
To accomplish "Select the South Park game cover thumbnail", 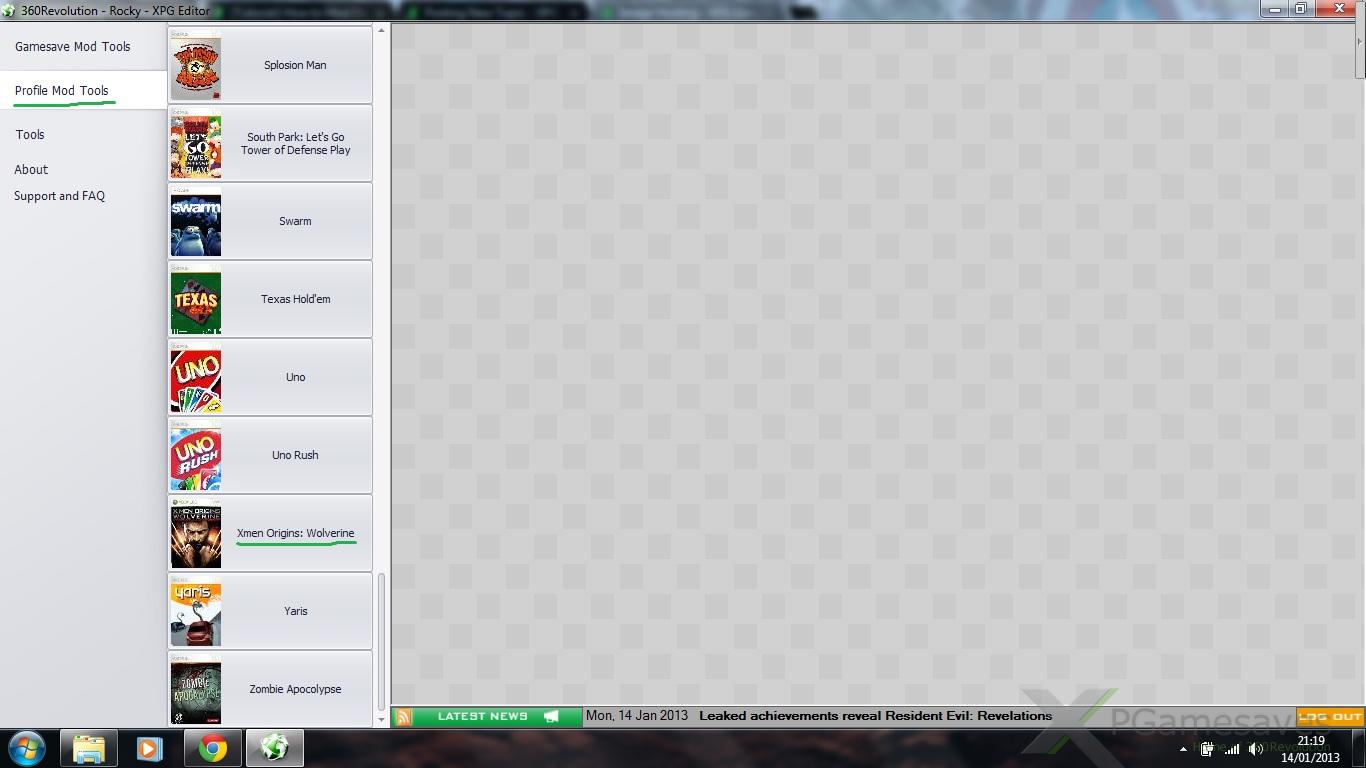I will click(x=196, y=145).
